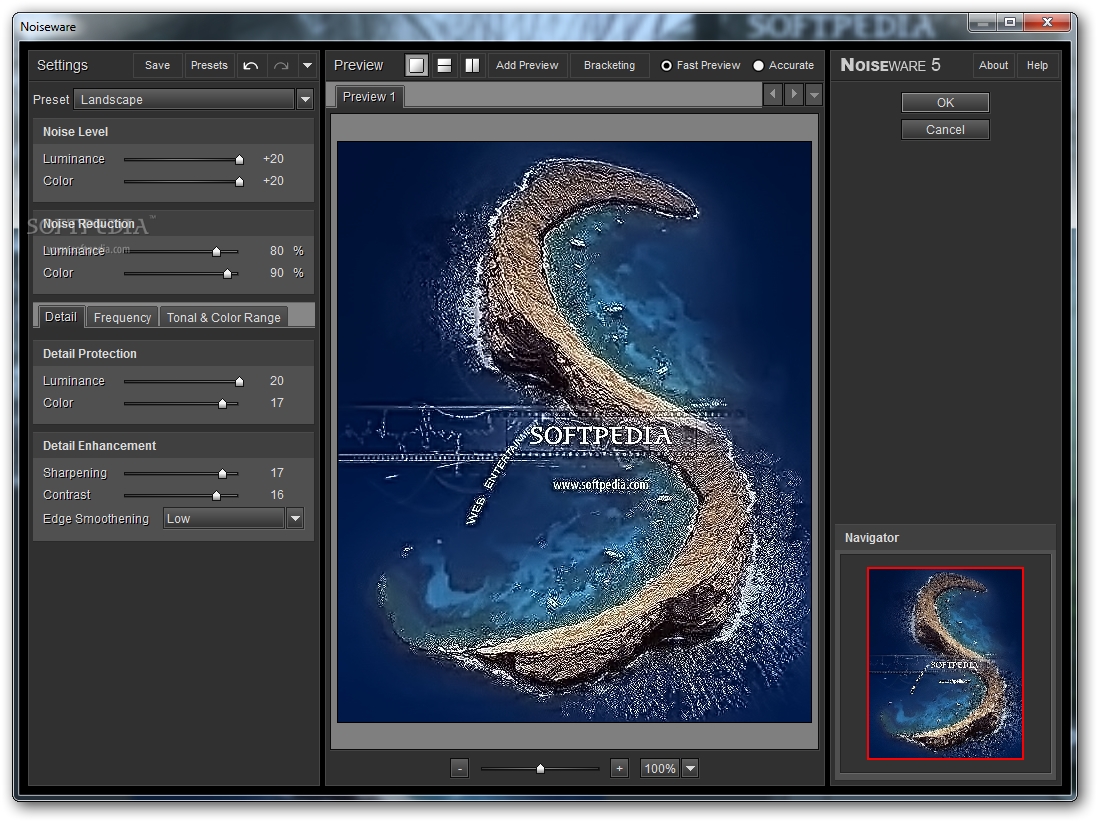1098x822 pixels.
Task: Open the settings options arrow menu
Action: [307, 65]
